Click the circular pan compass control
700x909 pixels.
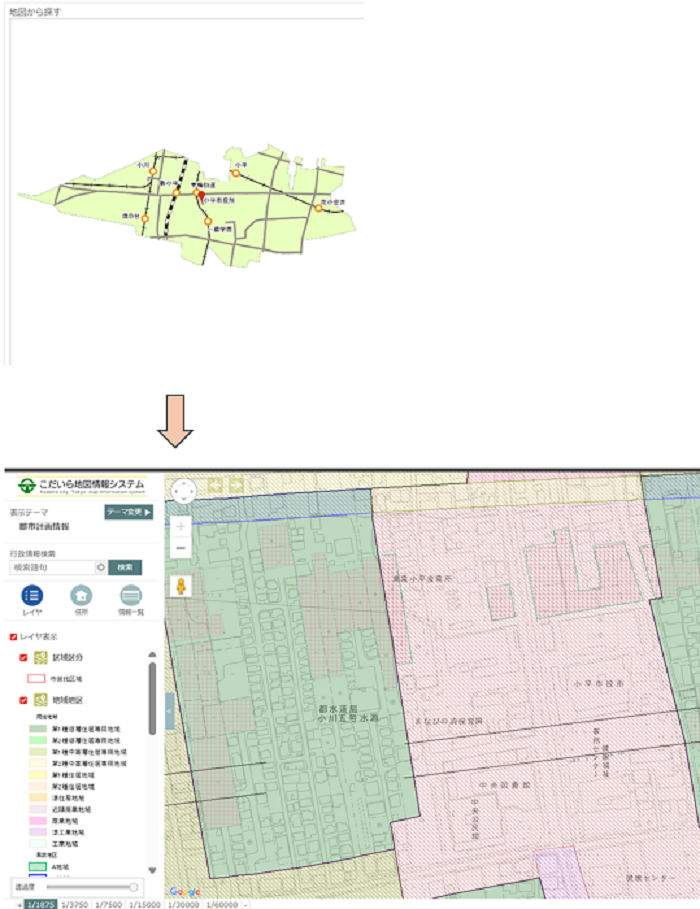tap(184, 491)
